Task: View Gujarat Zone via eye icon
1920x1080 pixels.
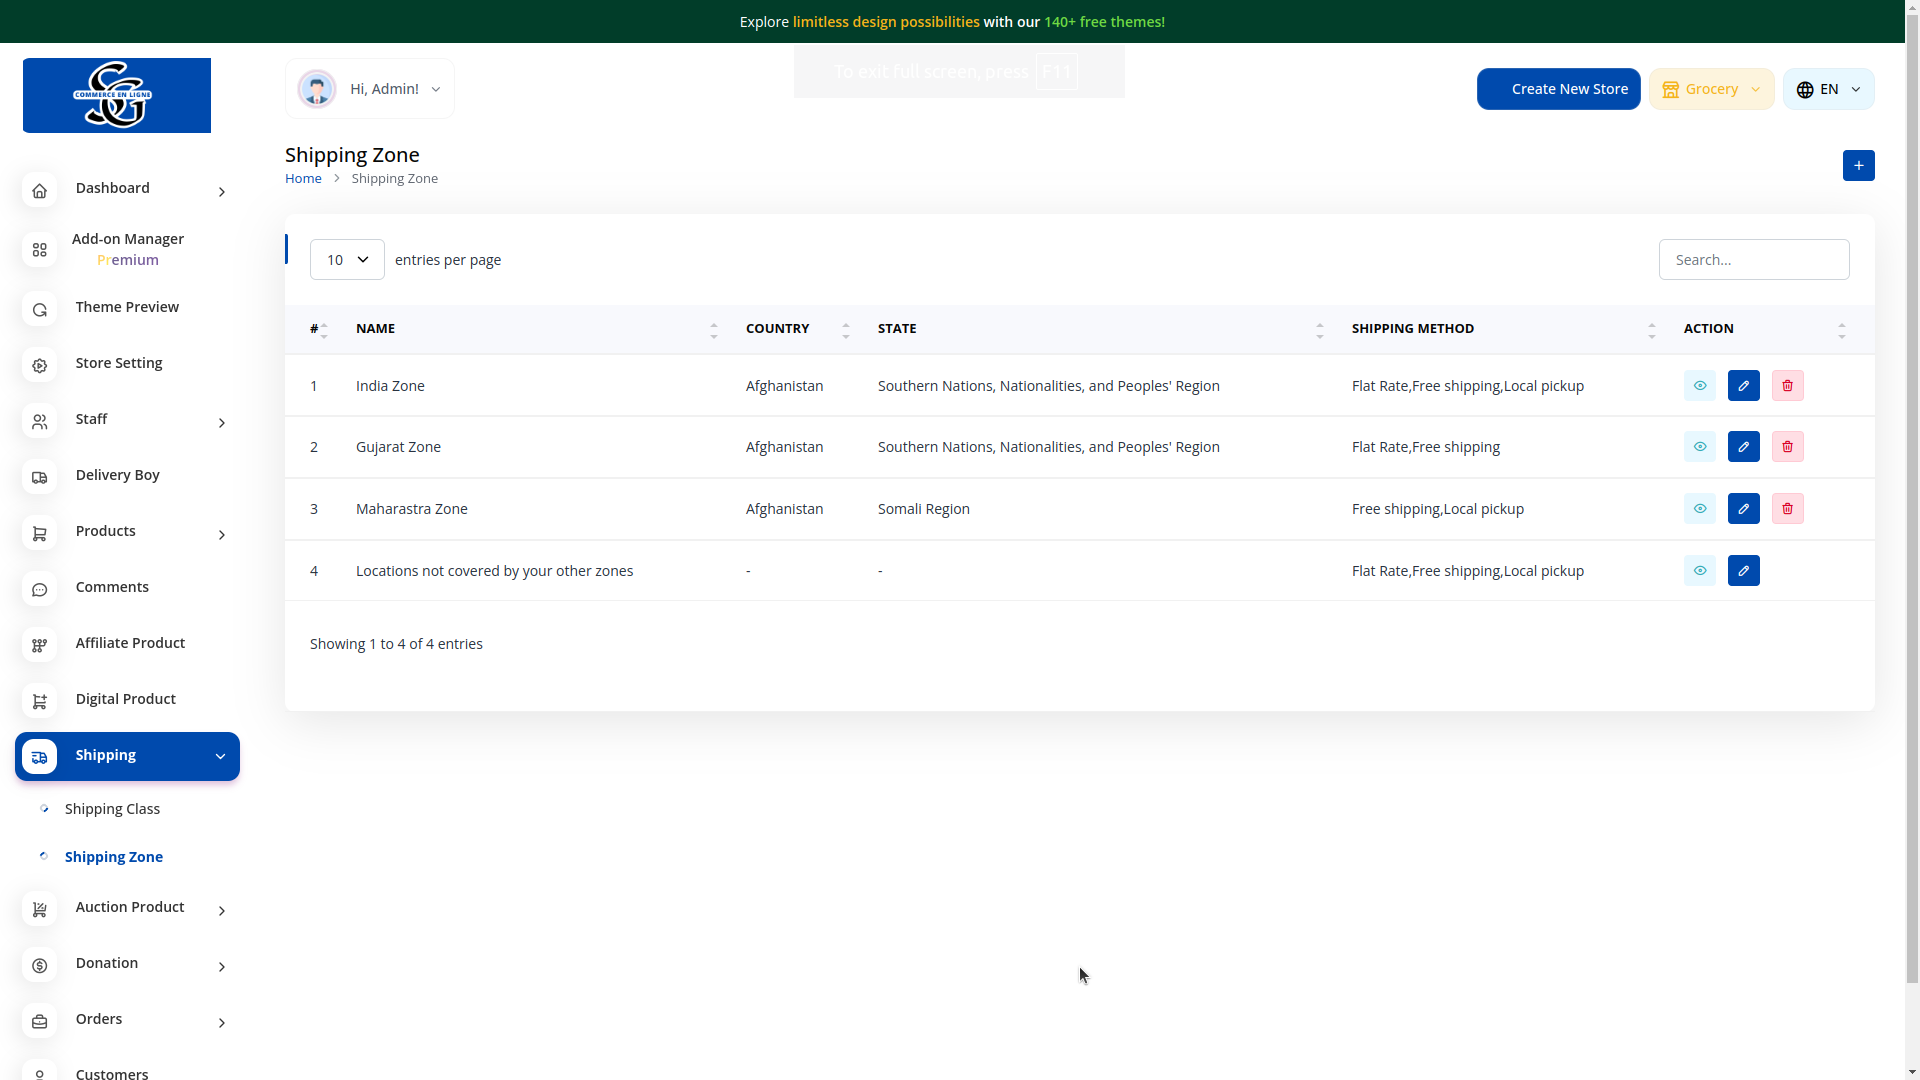Action: [1699, 447]
